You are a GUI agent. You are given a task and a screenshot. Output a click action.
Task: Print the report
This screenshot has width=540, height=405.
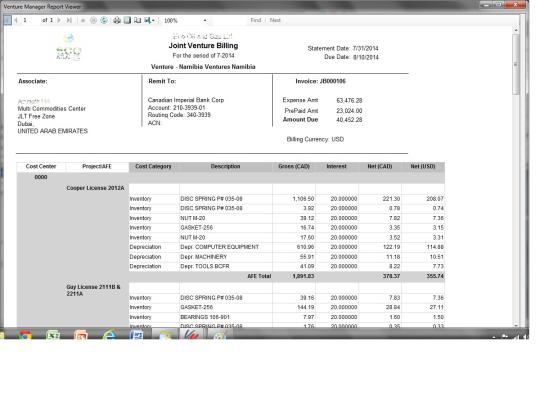pos(117,20)
